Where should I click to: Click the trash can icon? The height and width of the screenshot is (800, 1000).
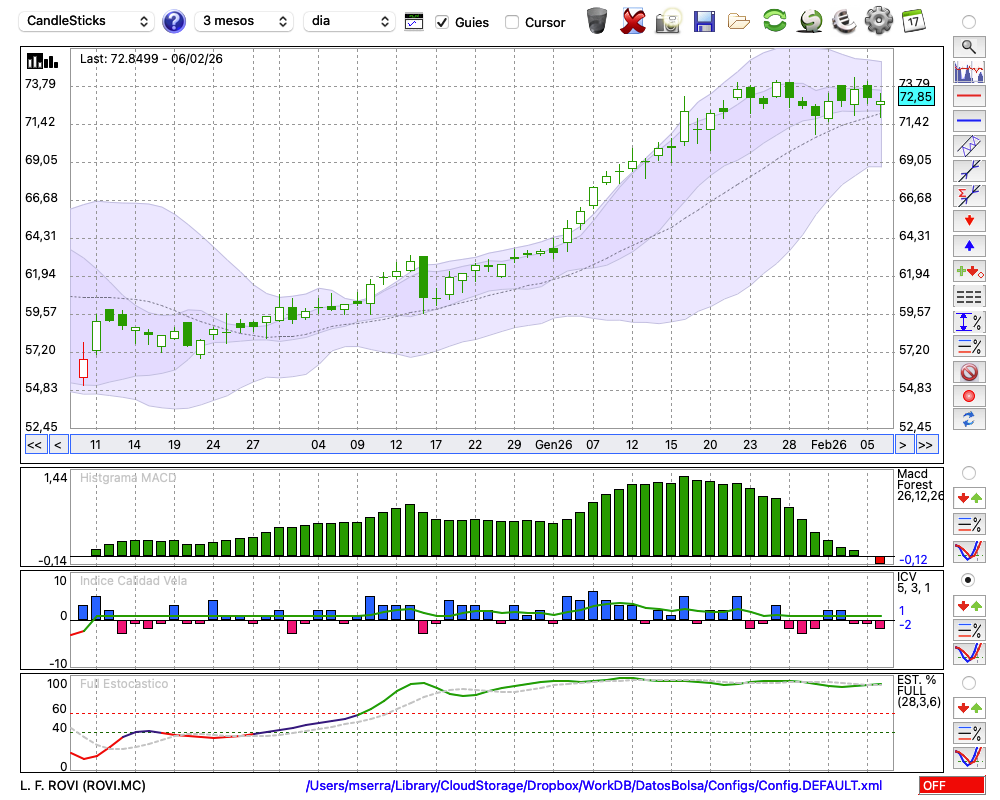pos(597,21)
